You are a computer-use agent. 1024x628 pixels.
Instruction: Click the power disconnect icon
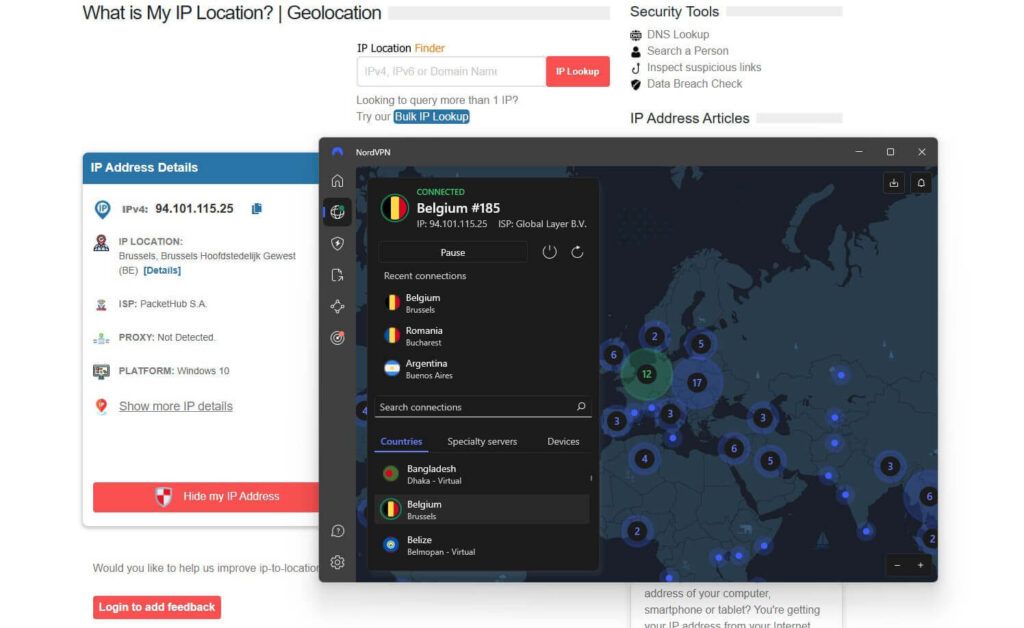click(549, 252)
